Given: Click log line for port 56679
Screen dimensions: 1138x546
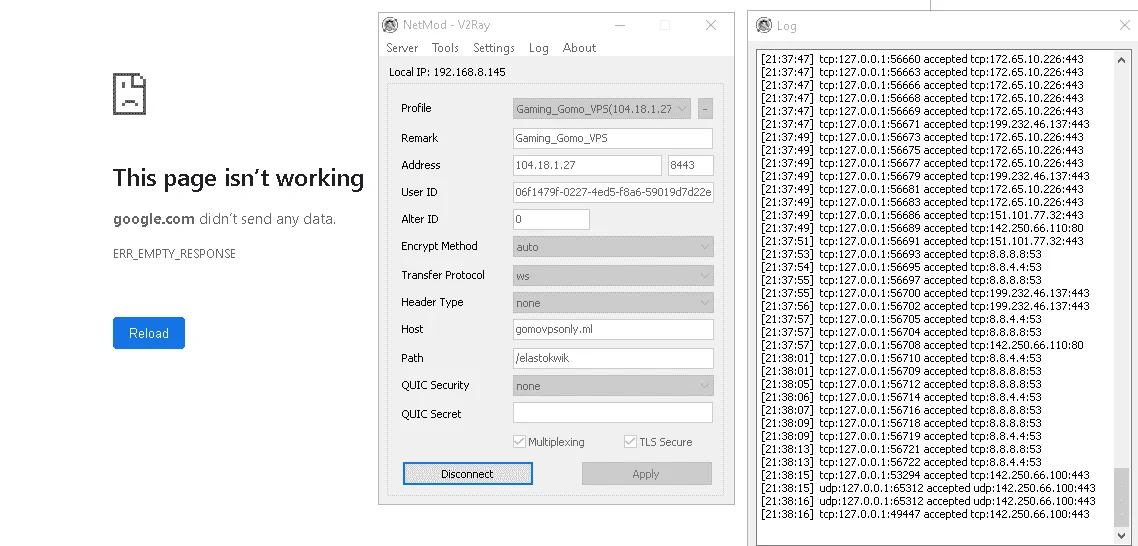Looking at the screenshot, I should point(925,176).
